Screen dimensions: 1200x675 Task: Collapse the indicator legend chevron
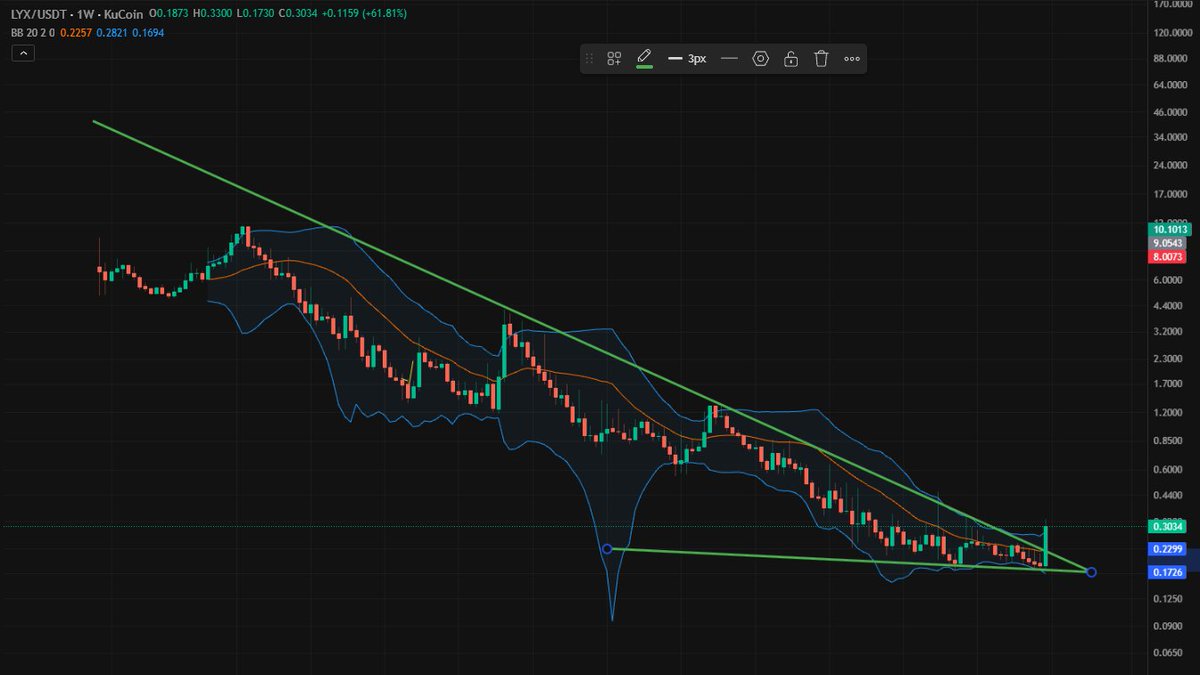click(x=24, y=53)
